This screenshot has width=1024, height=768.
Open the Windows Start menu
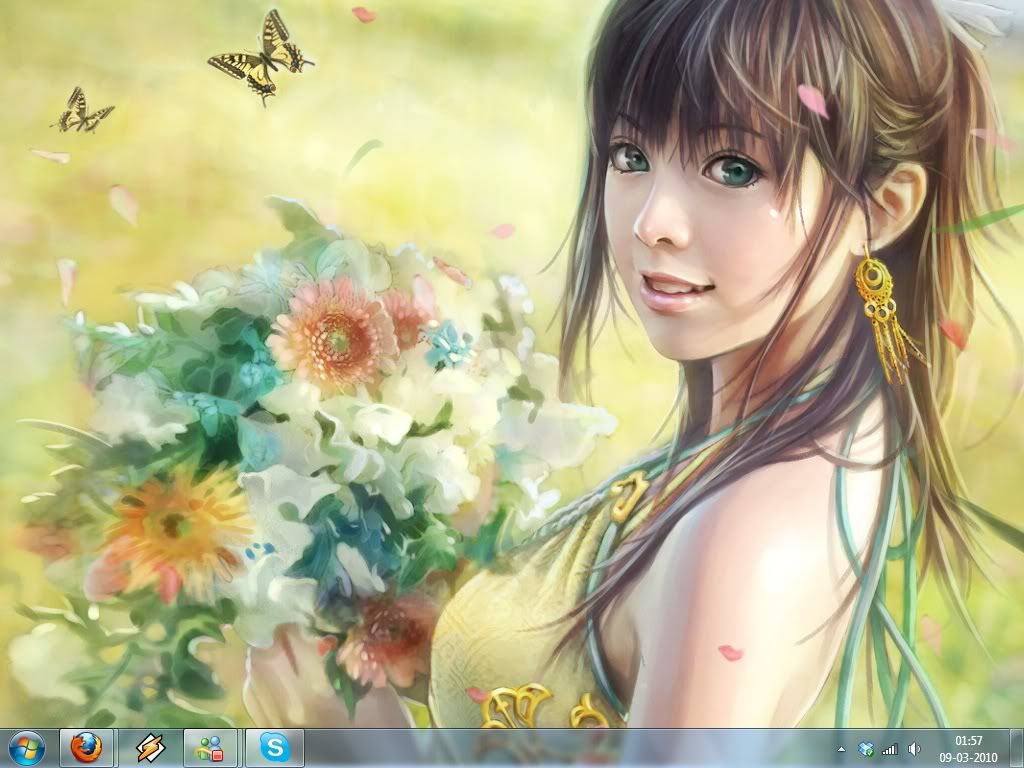point(27,748)
